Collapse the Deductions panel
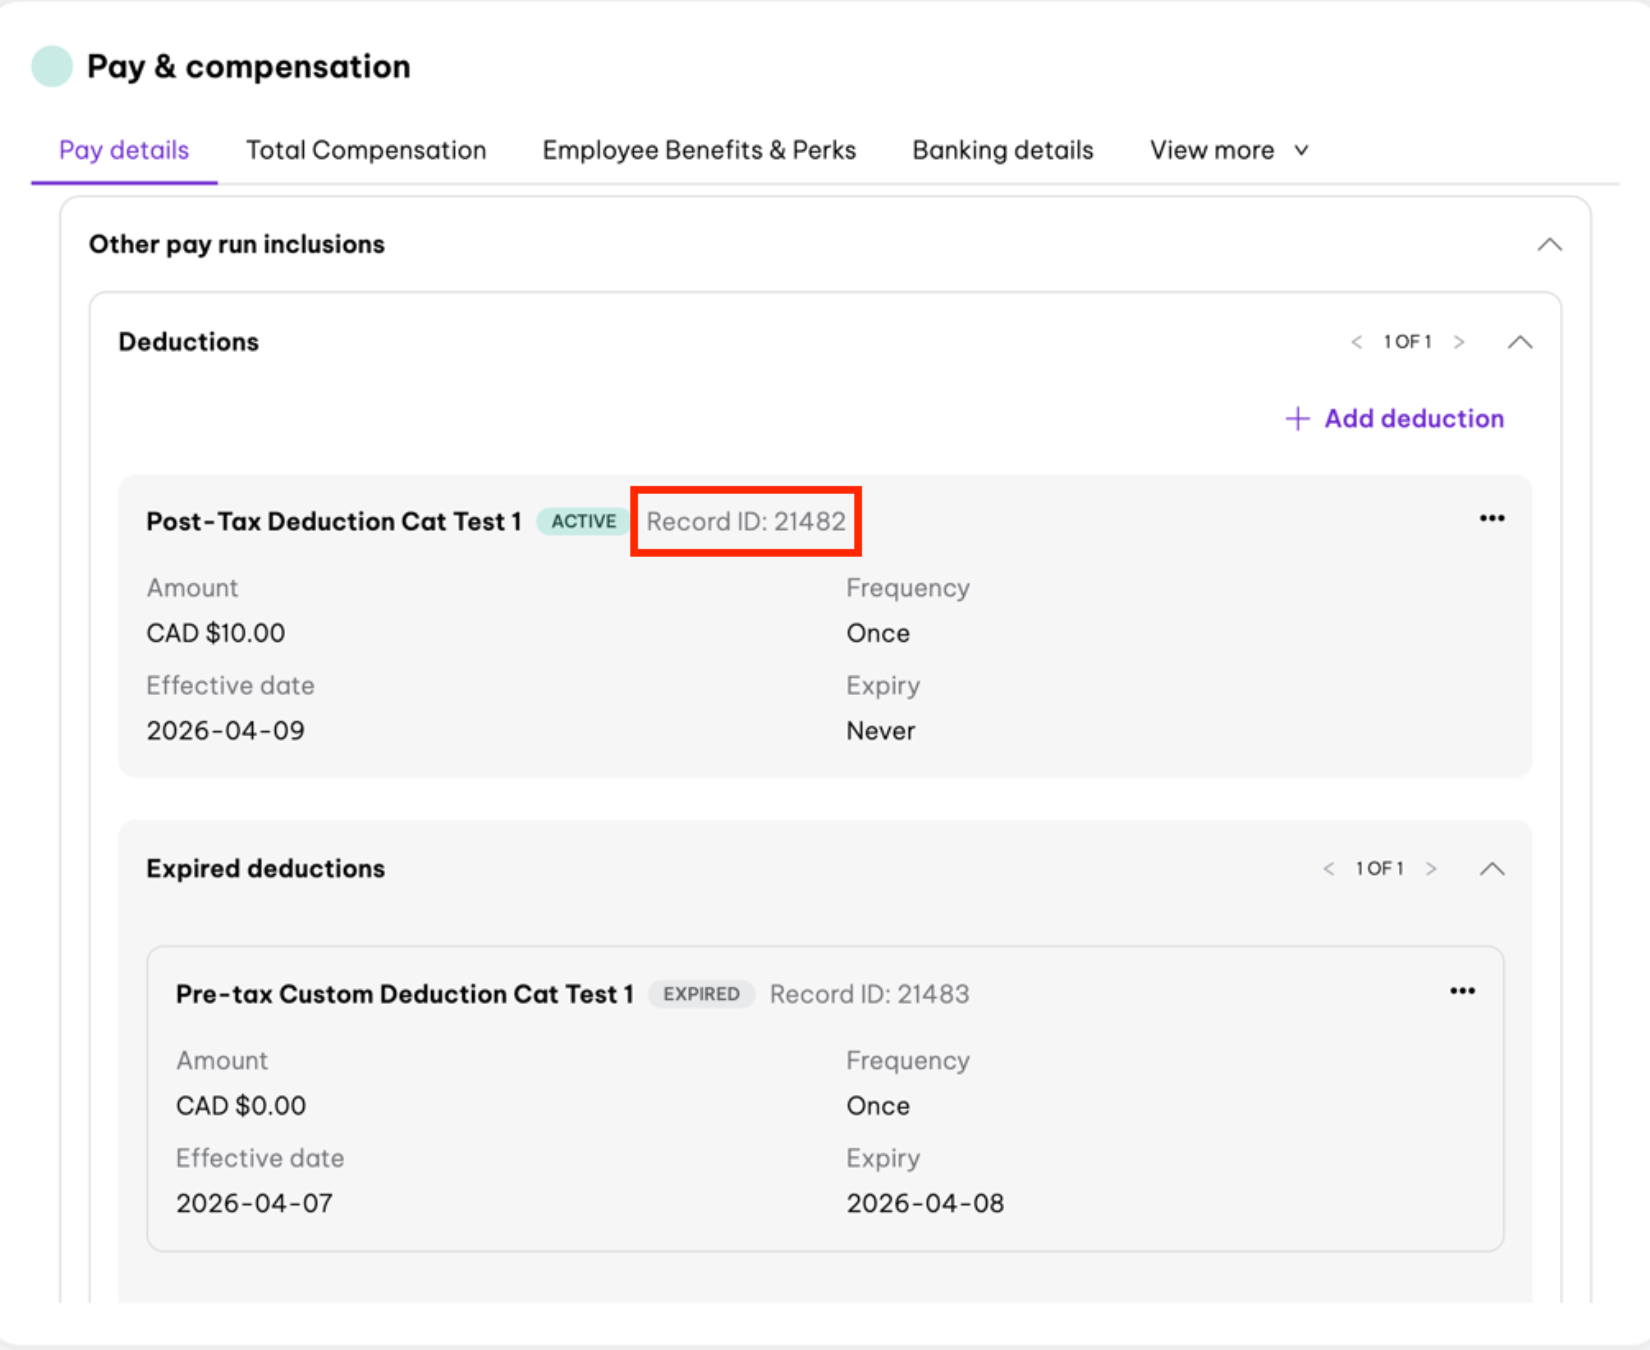 coord(1519,342)
